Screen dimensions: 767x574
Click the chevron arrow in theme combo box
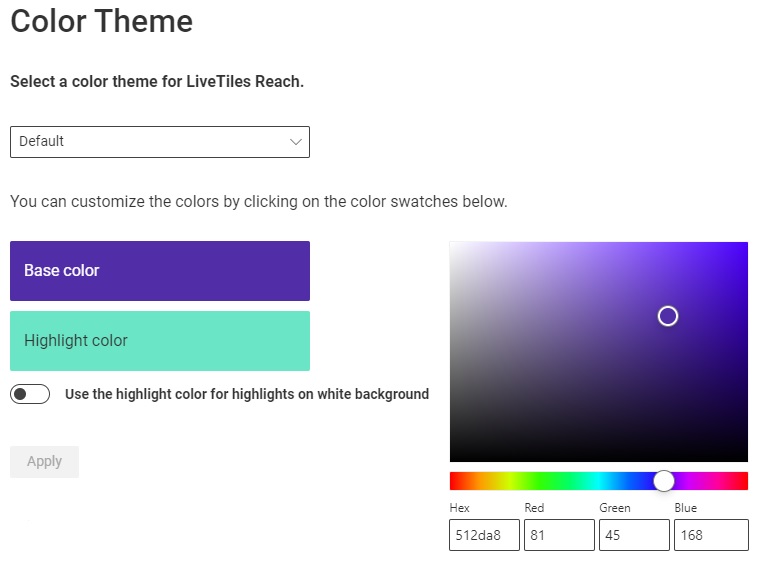(295, 142)
